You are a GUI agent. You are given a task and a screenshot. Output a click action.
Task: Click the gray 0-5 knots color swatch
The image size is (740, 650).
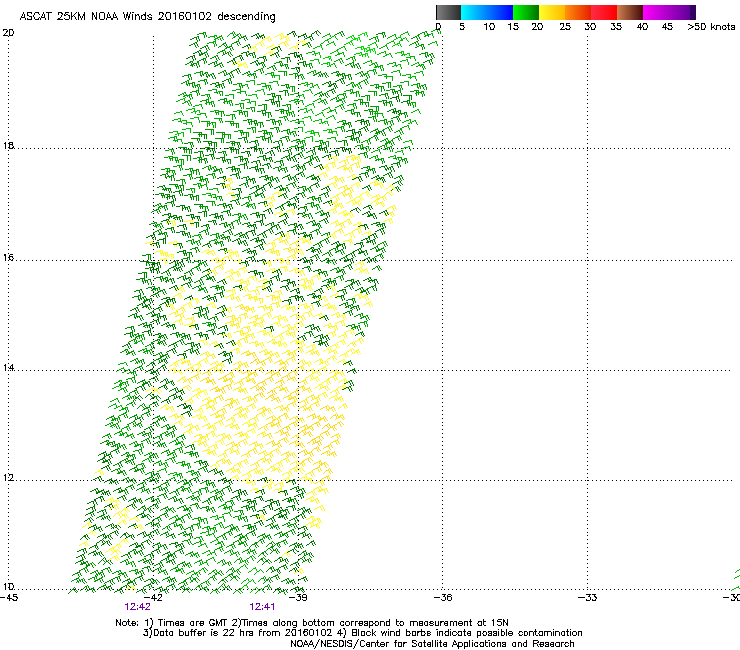(x=448, y=12)
